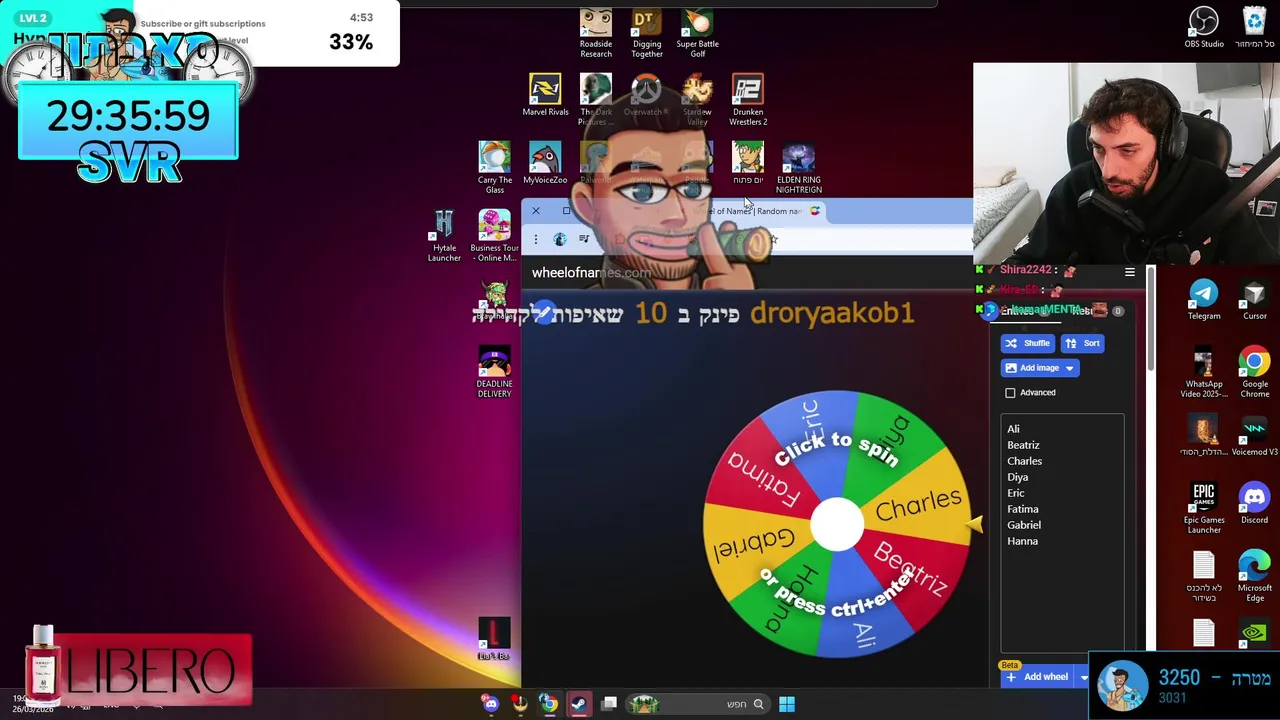The image size is (1280, 720).
Task: Click Discord icon in taskbar
Action: tap(490, 704)
